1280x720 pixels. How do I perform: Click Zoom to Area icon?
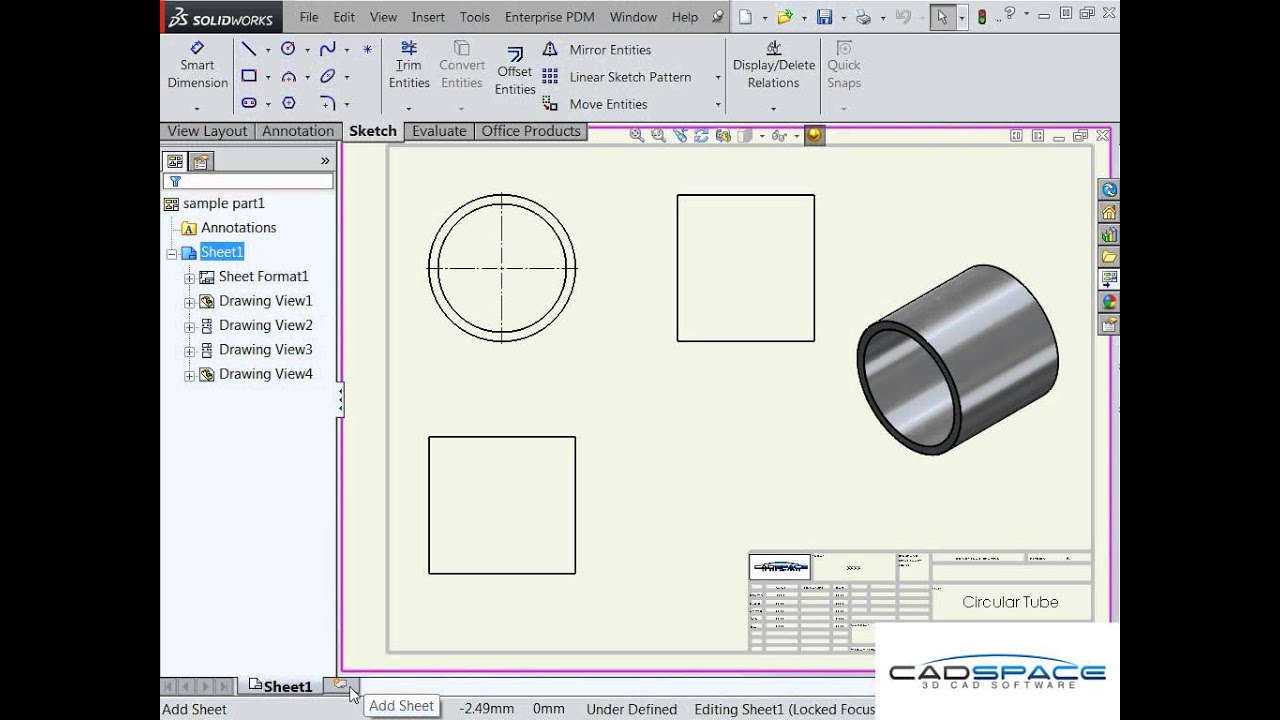pos(658,136)
